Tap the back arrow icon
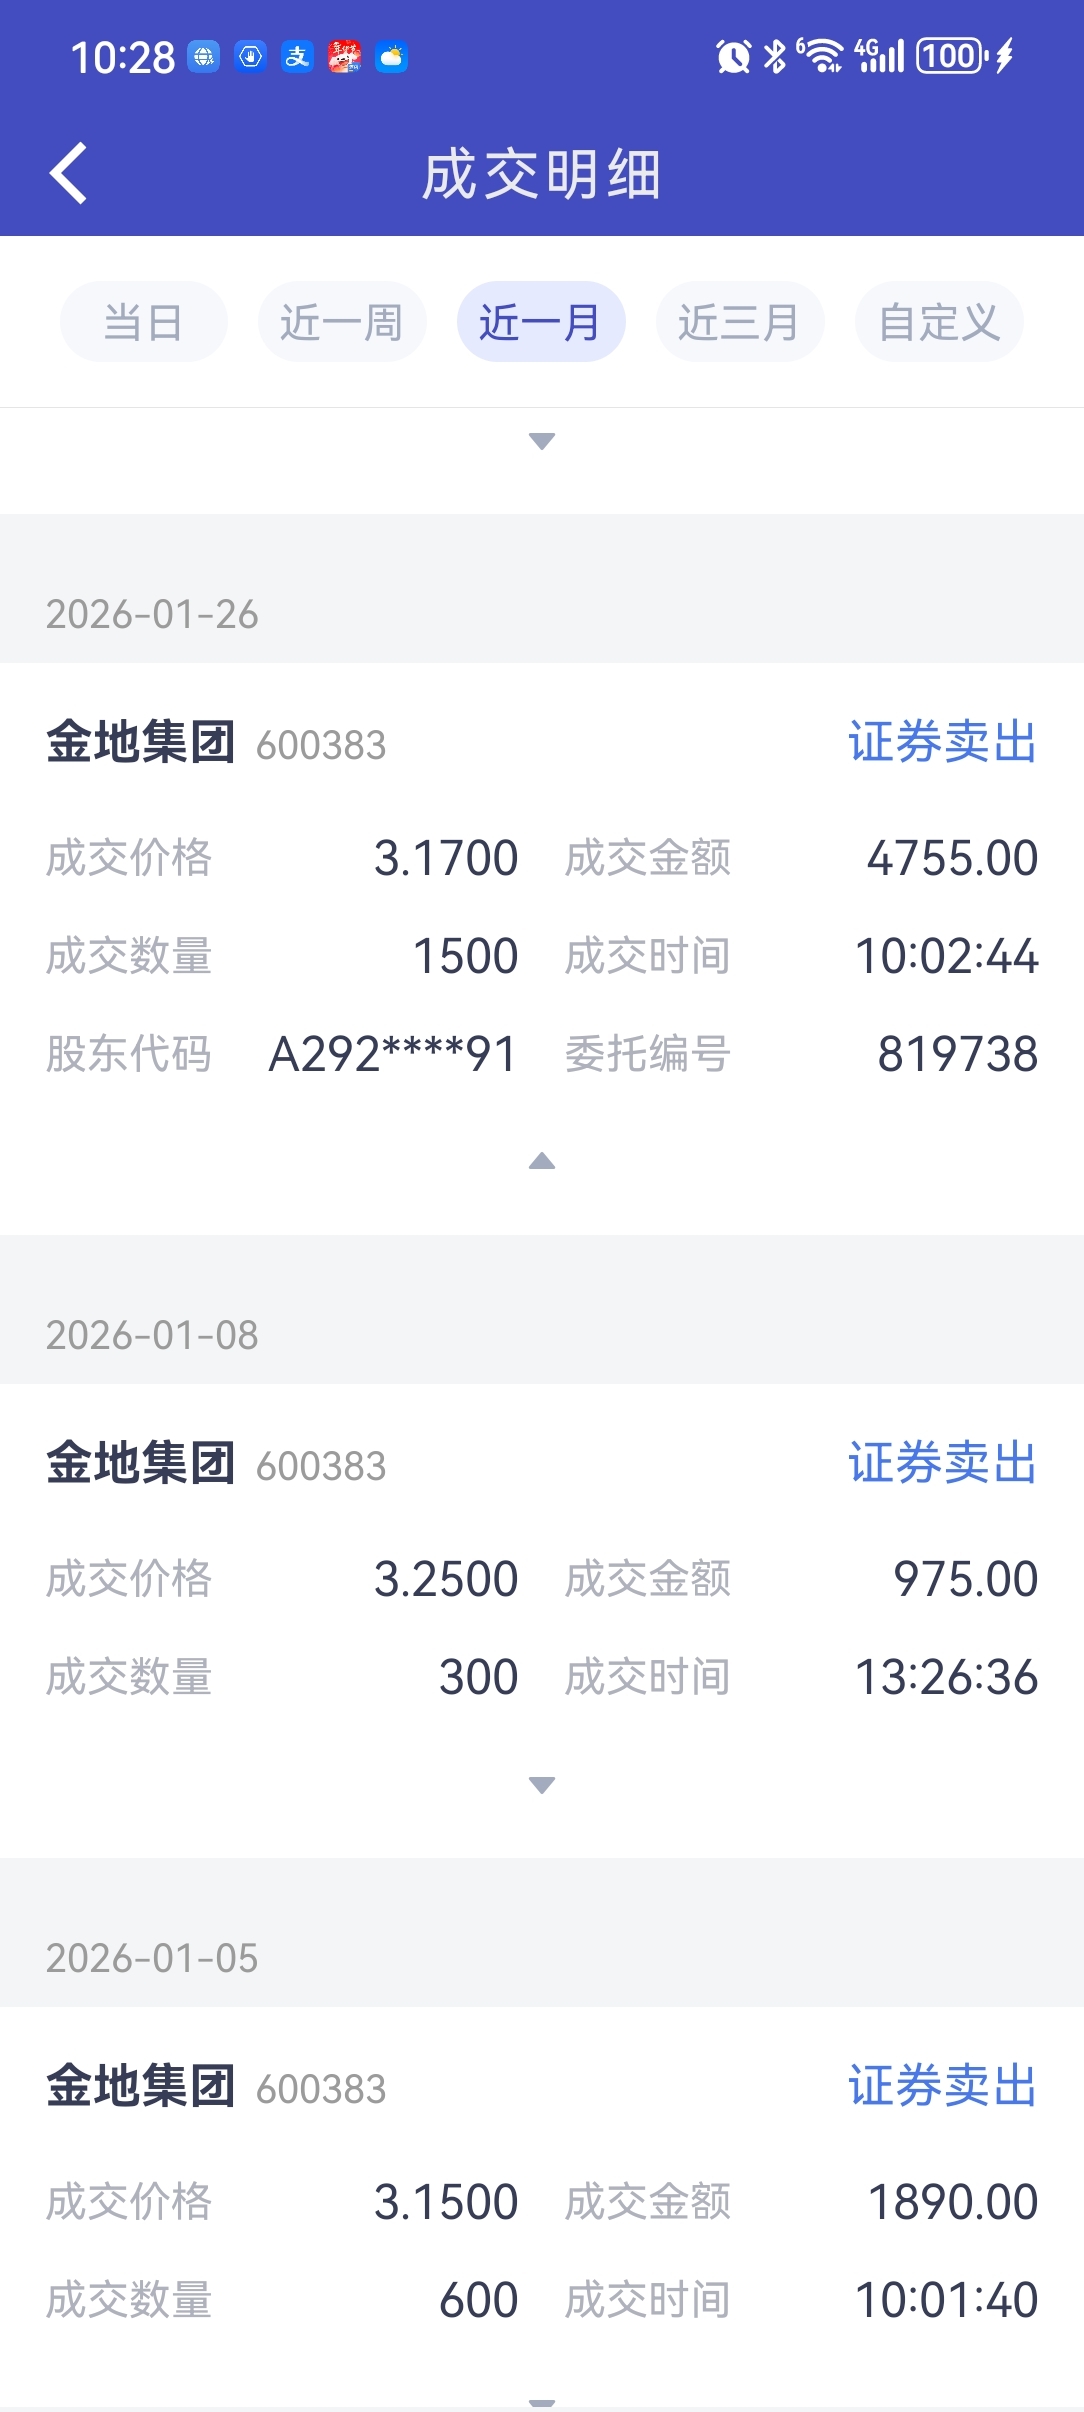1084x2412 pixels. click(x=68, y=174)
